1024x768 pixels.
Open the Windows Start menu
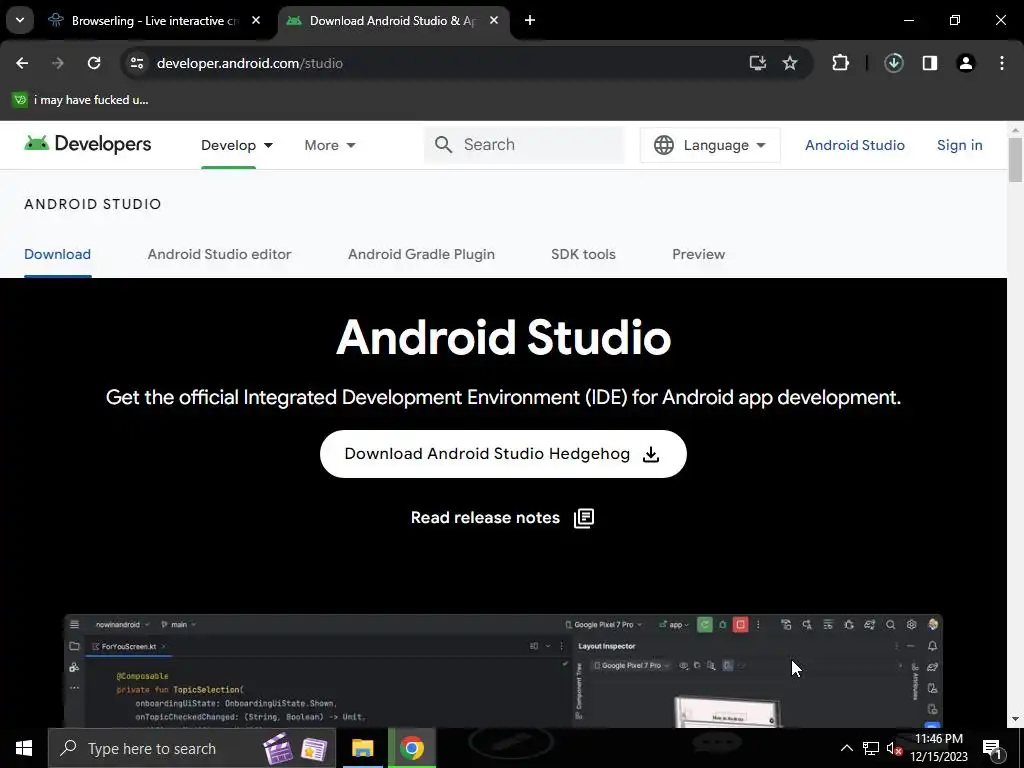[x=24, y=748]
